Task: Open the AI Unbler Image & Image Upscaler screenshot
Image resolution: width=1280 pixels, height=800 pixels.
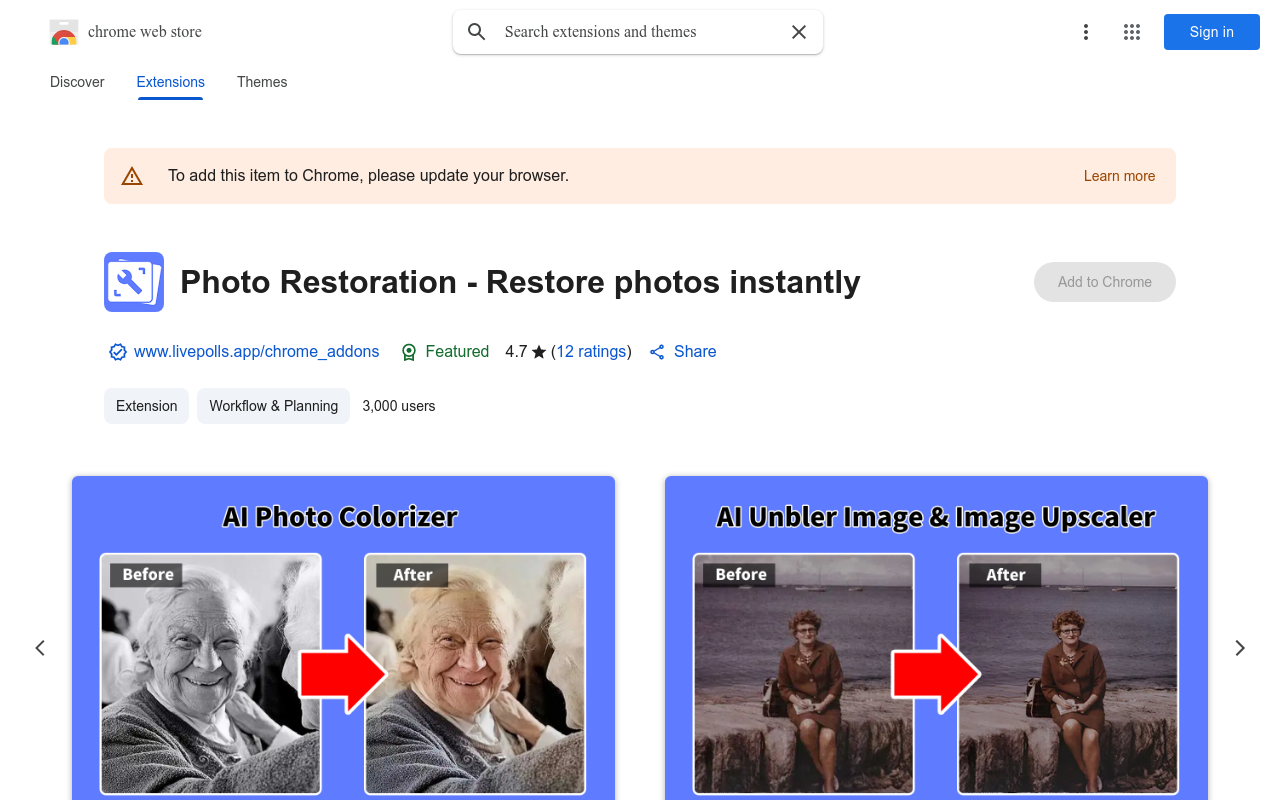Action: click(x=936, y=638)
